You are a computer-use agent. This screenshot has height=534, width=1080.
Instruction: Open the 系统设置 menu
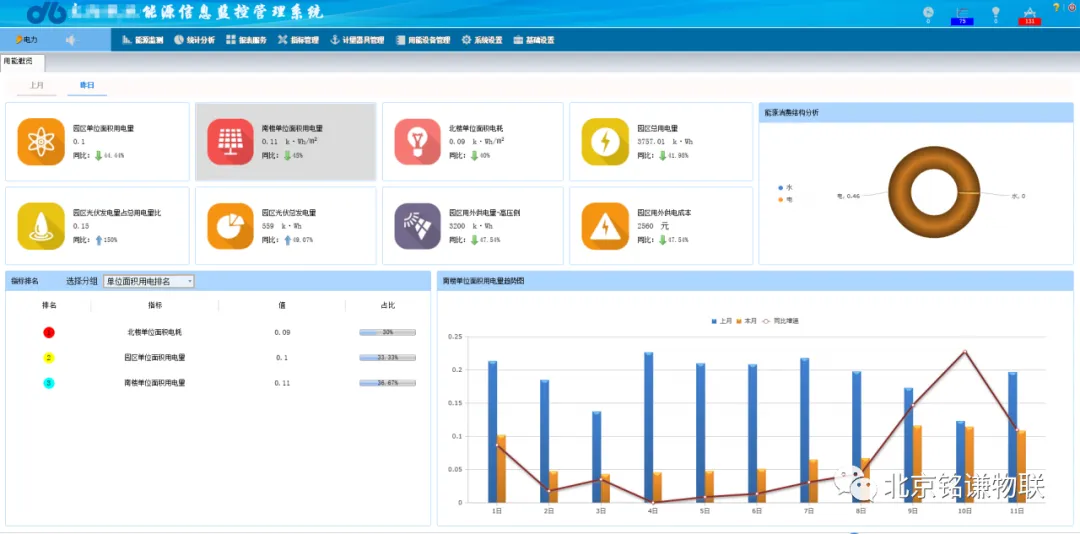click(482, 40)
